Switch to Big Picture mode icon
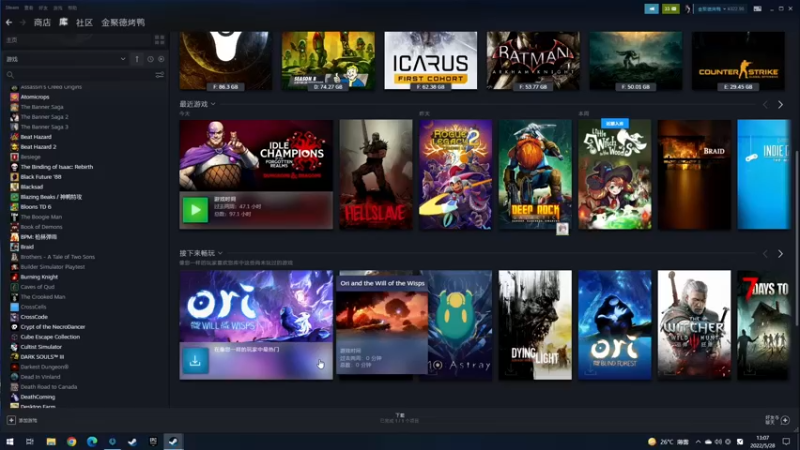The width and height of the screenshot is (800, 450). (x=758, y=9)
